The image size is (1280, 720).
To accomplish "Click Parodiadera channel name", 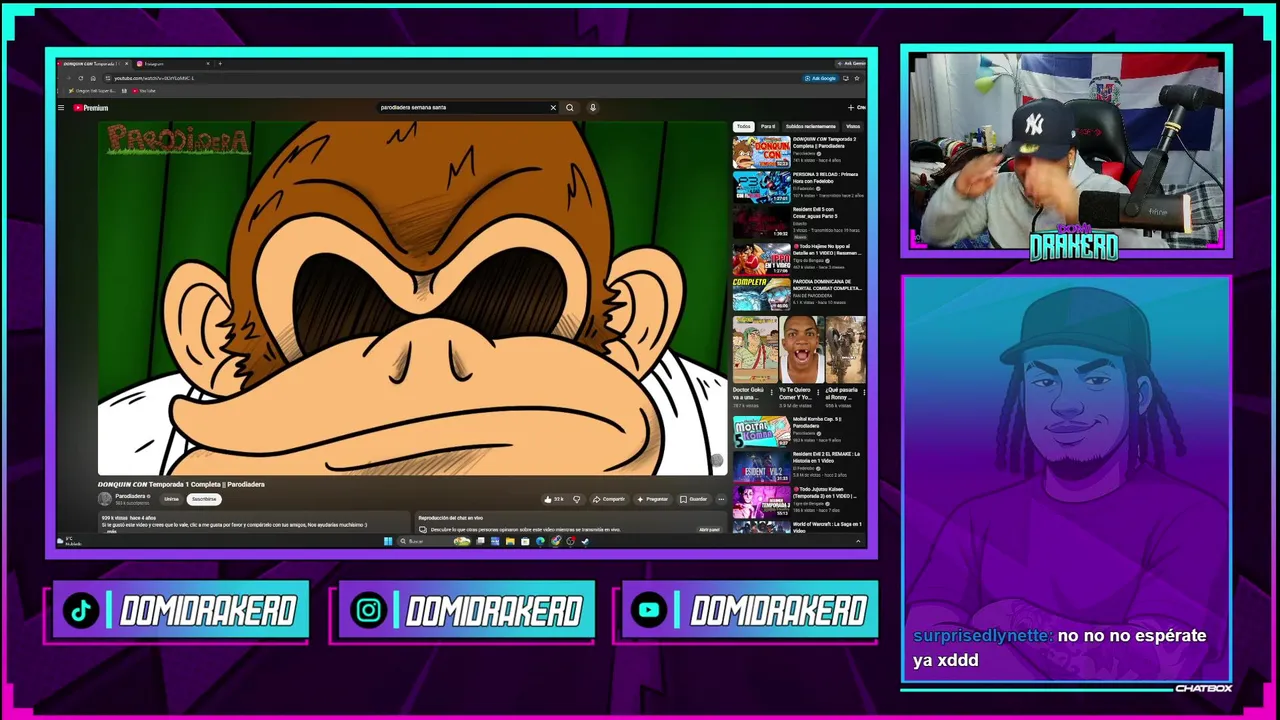I will (x=130, y=496).
